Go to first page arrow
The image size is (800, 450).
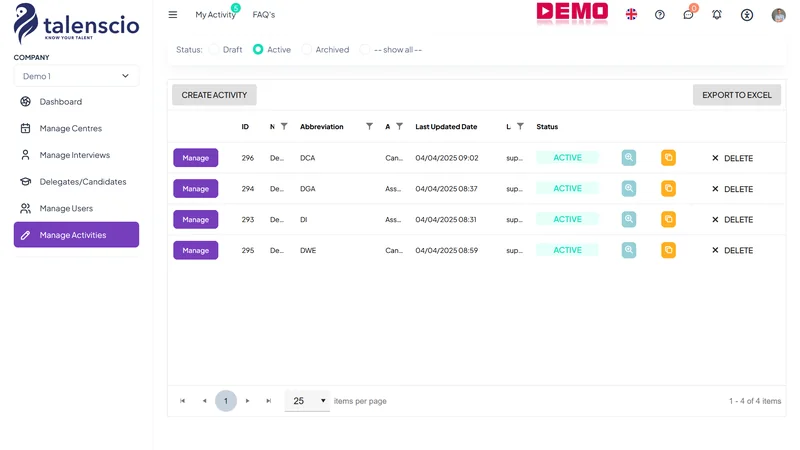tap(182, 401)
